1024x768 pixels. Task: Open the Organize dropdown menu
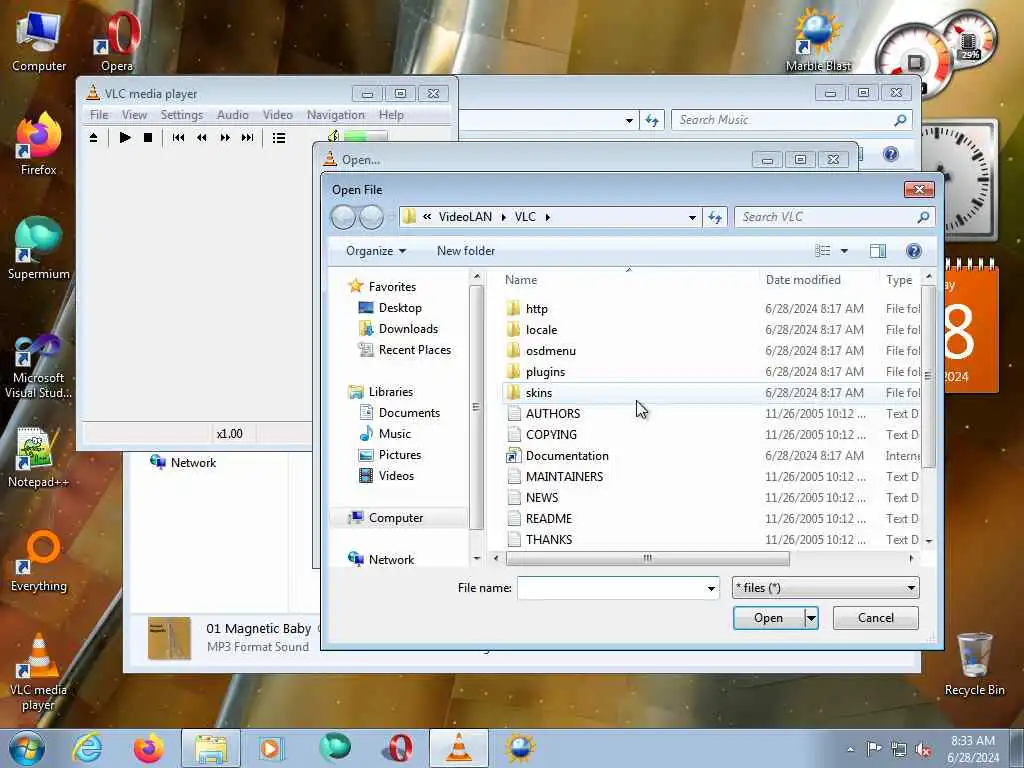point(376,251)
